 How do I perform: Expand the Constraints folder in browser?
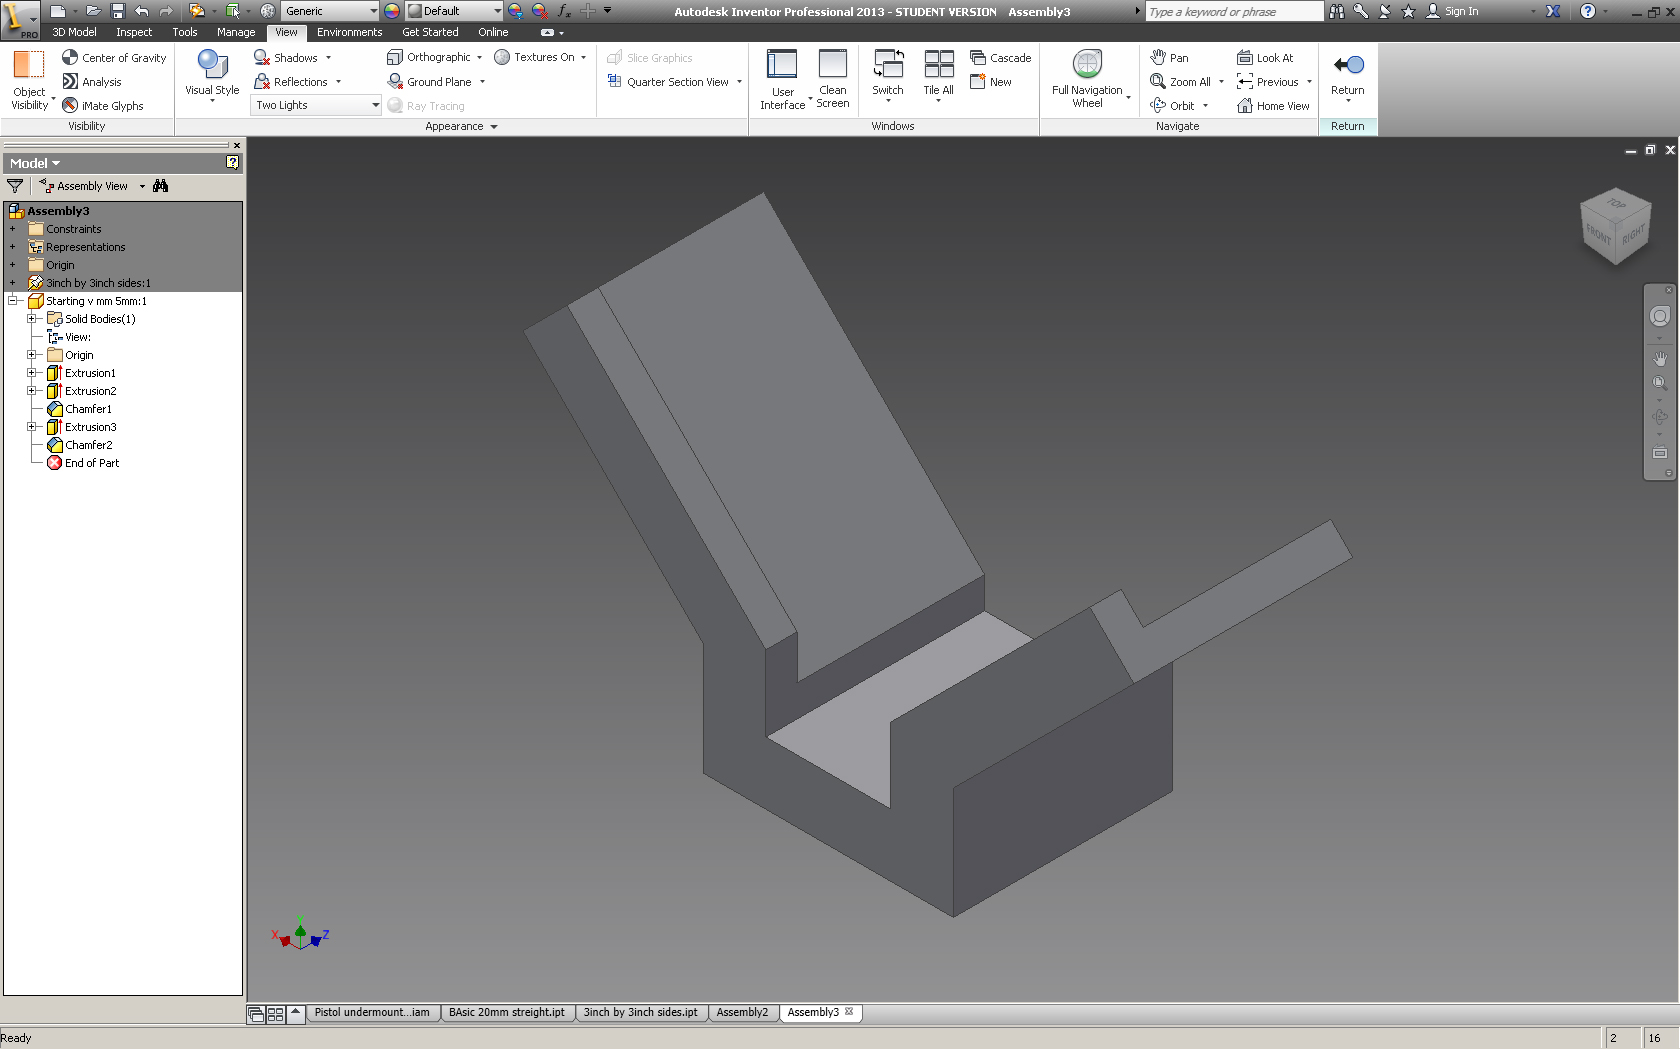click(13, 229)
